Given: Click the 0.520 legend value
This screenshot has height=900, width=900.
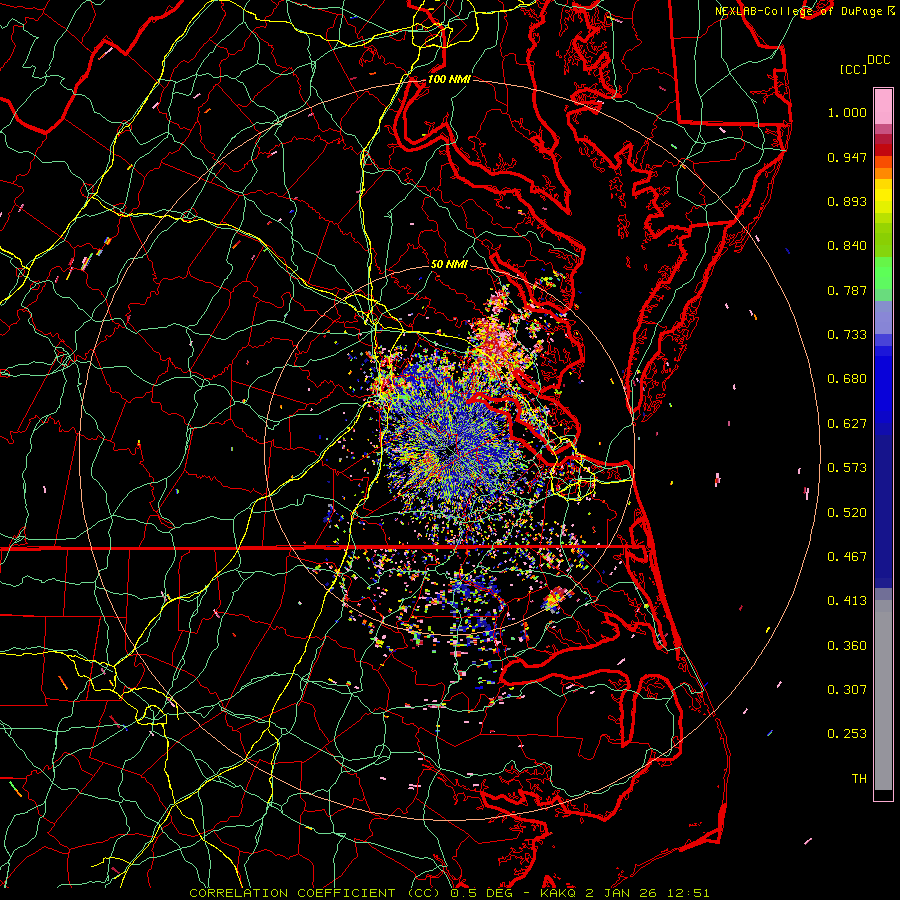Looking at the screenshot, I should click(847, 513).
